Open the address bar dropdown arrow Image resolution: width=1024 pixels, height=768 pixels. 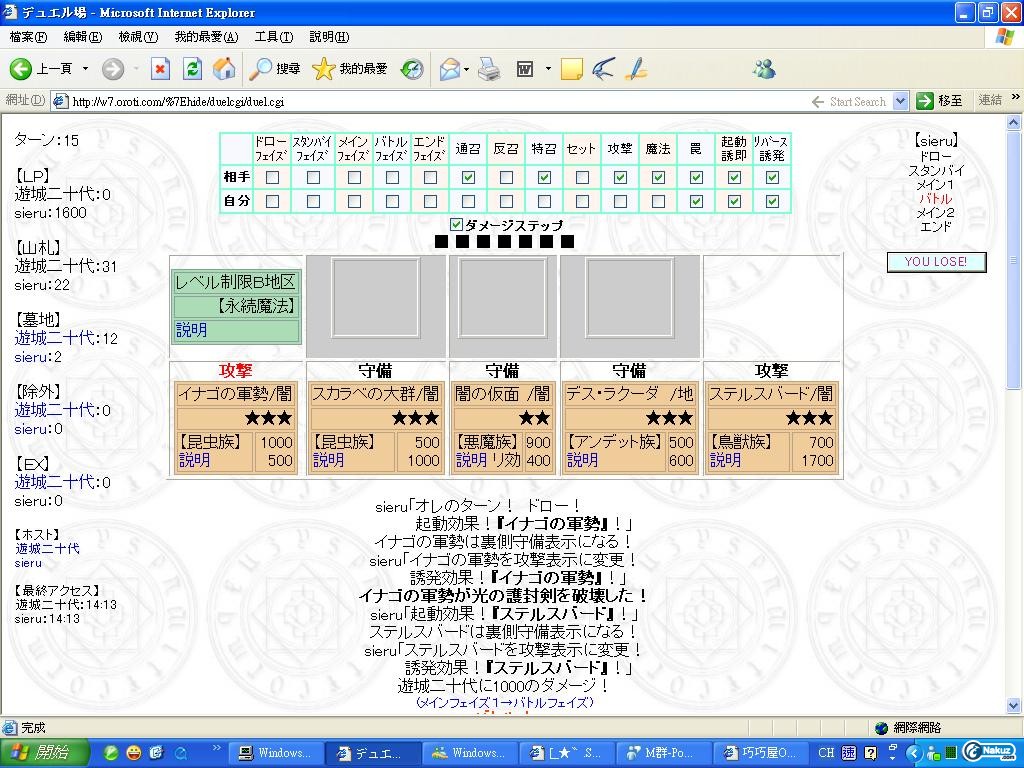point(901,101)
